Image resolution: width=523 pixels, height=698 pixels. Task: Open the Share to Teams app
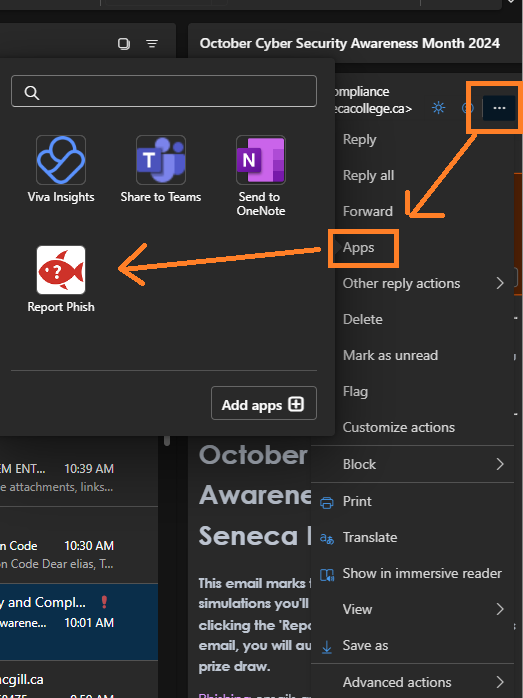pos(161,170)
